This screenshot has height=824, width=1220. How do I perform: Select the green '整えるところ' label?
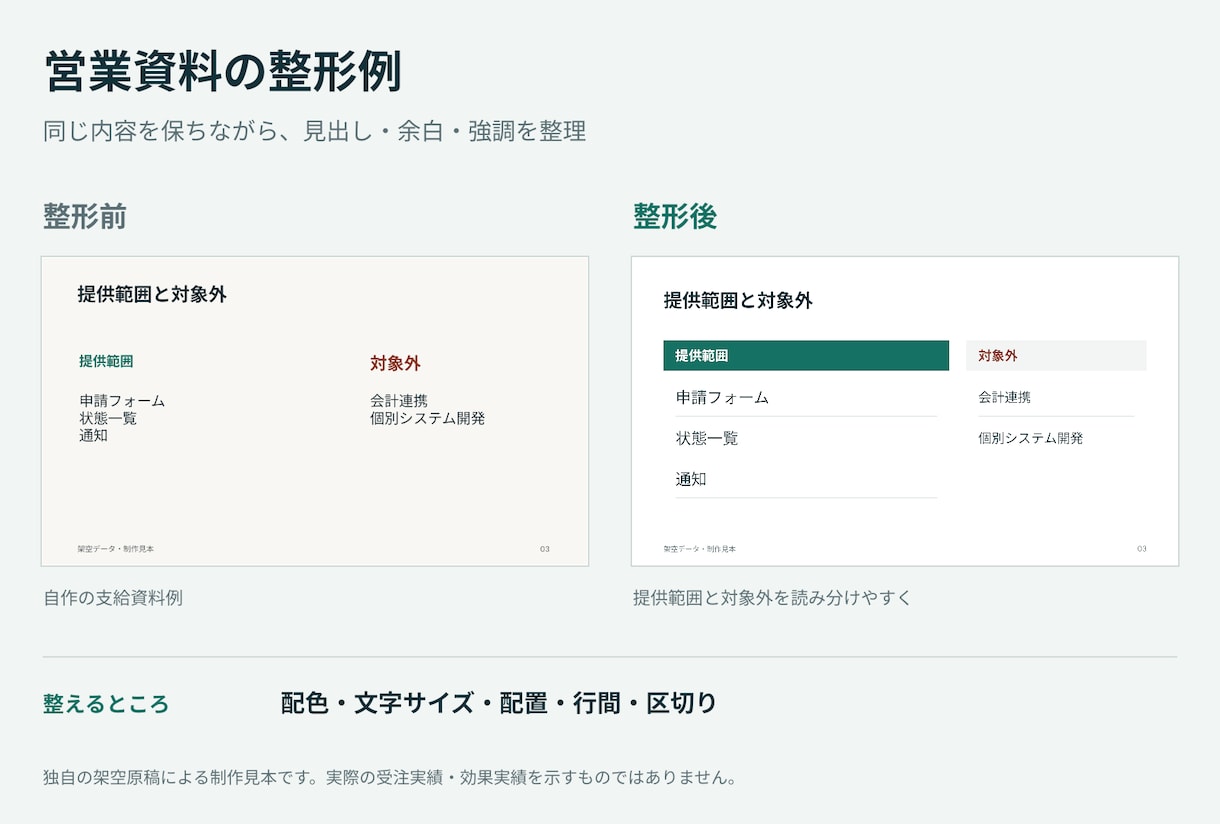106,704
